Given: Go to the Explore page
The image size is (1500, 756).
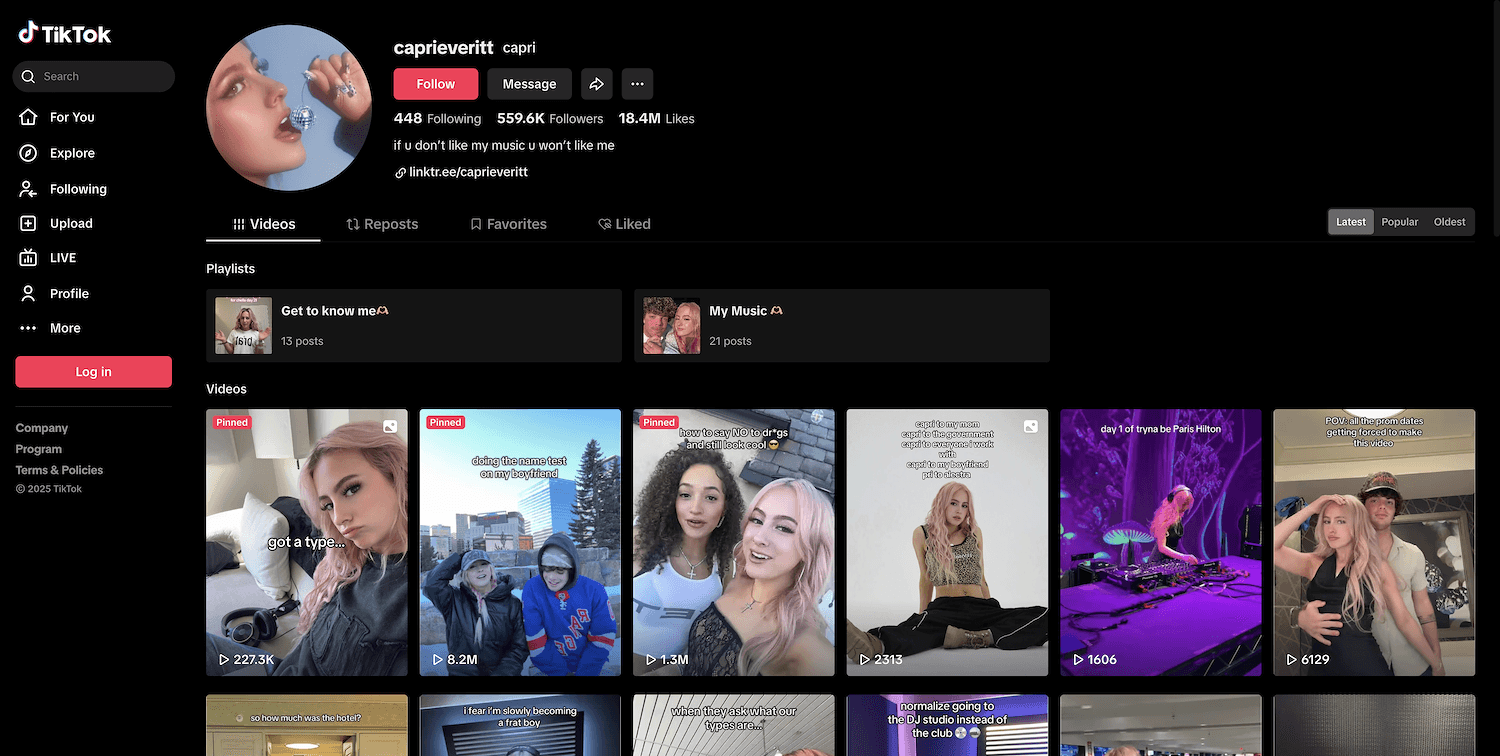Looking at the screenshot, I should (71, 153).
